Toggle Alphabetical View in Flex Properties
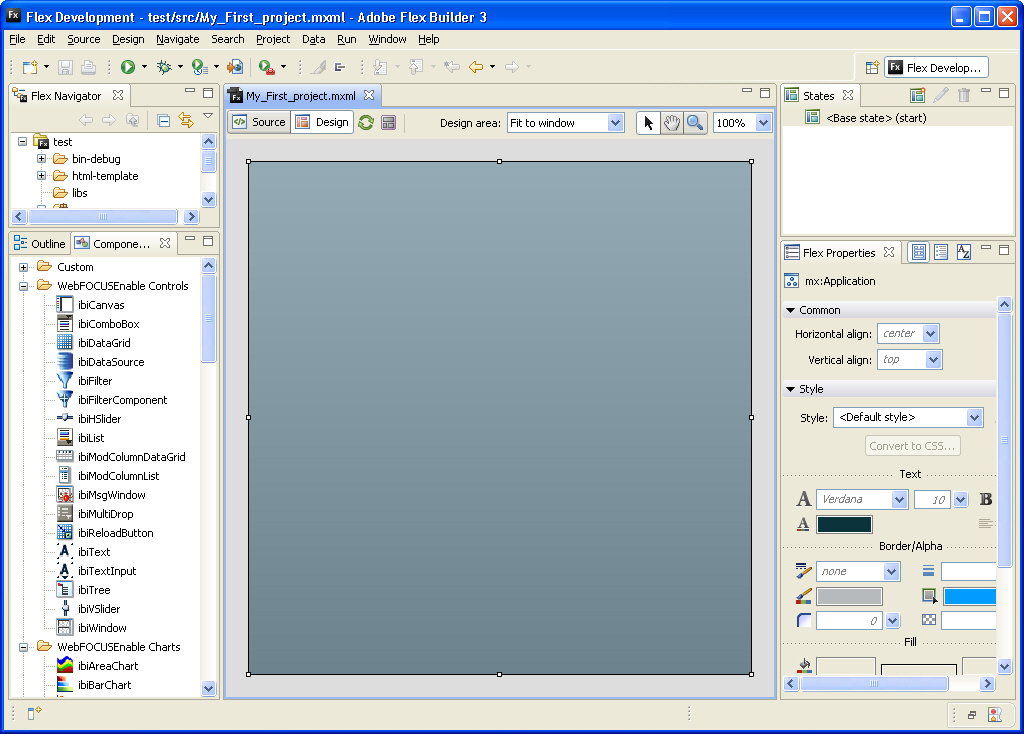The width and height of the screenshot is (1024, 734). point(963,252)
